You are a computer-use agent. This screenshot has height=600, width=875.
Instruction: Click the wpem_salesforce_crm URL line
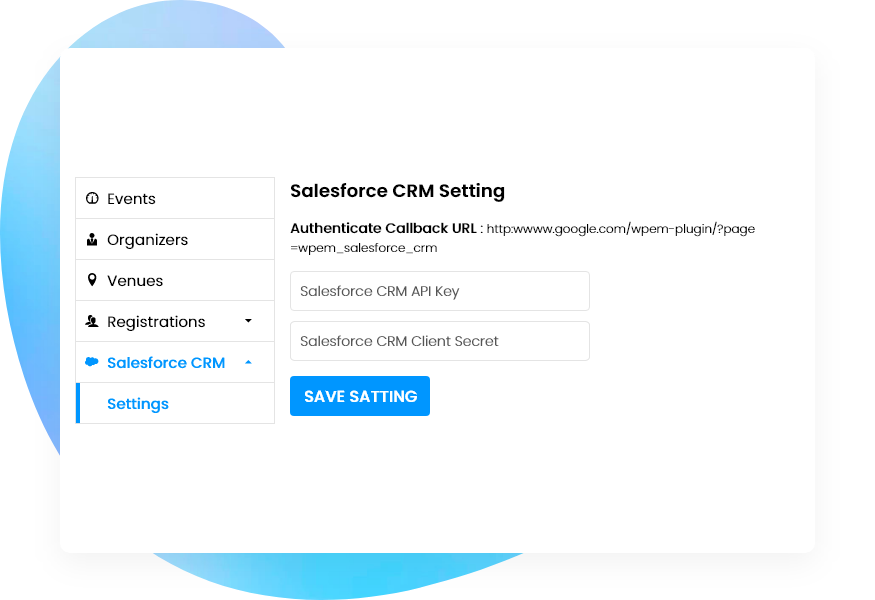(x=364, y=248)
